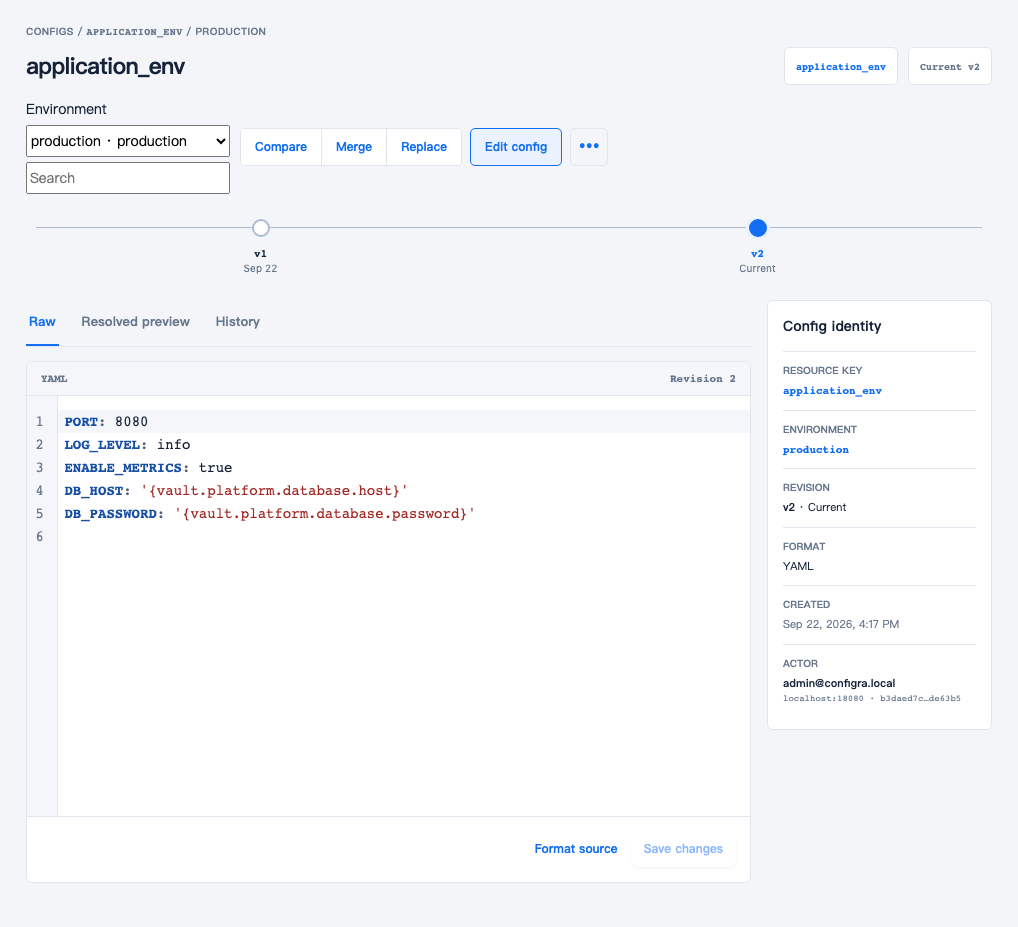Click Save changes

(x=683, y=849)
